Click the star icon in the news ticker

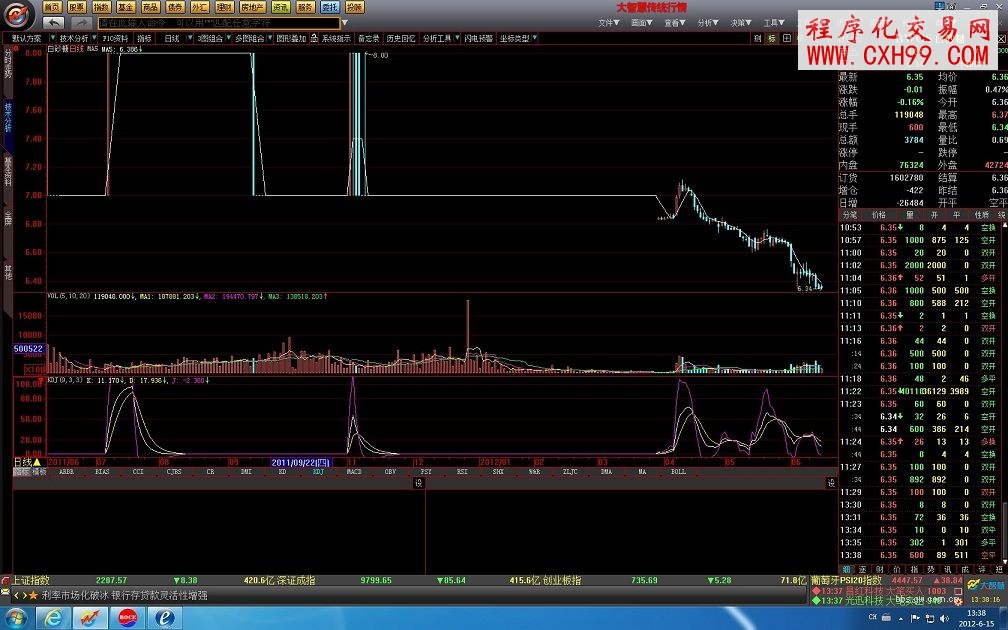coord(32,595)
